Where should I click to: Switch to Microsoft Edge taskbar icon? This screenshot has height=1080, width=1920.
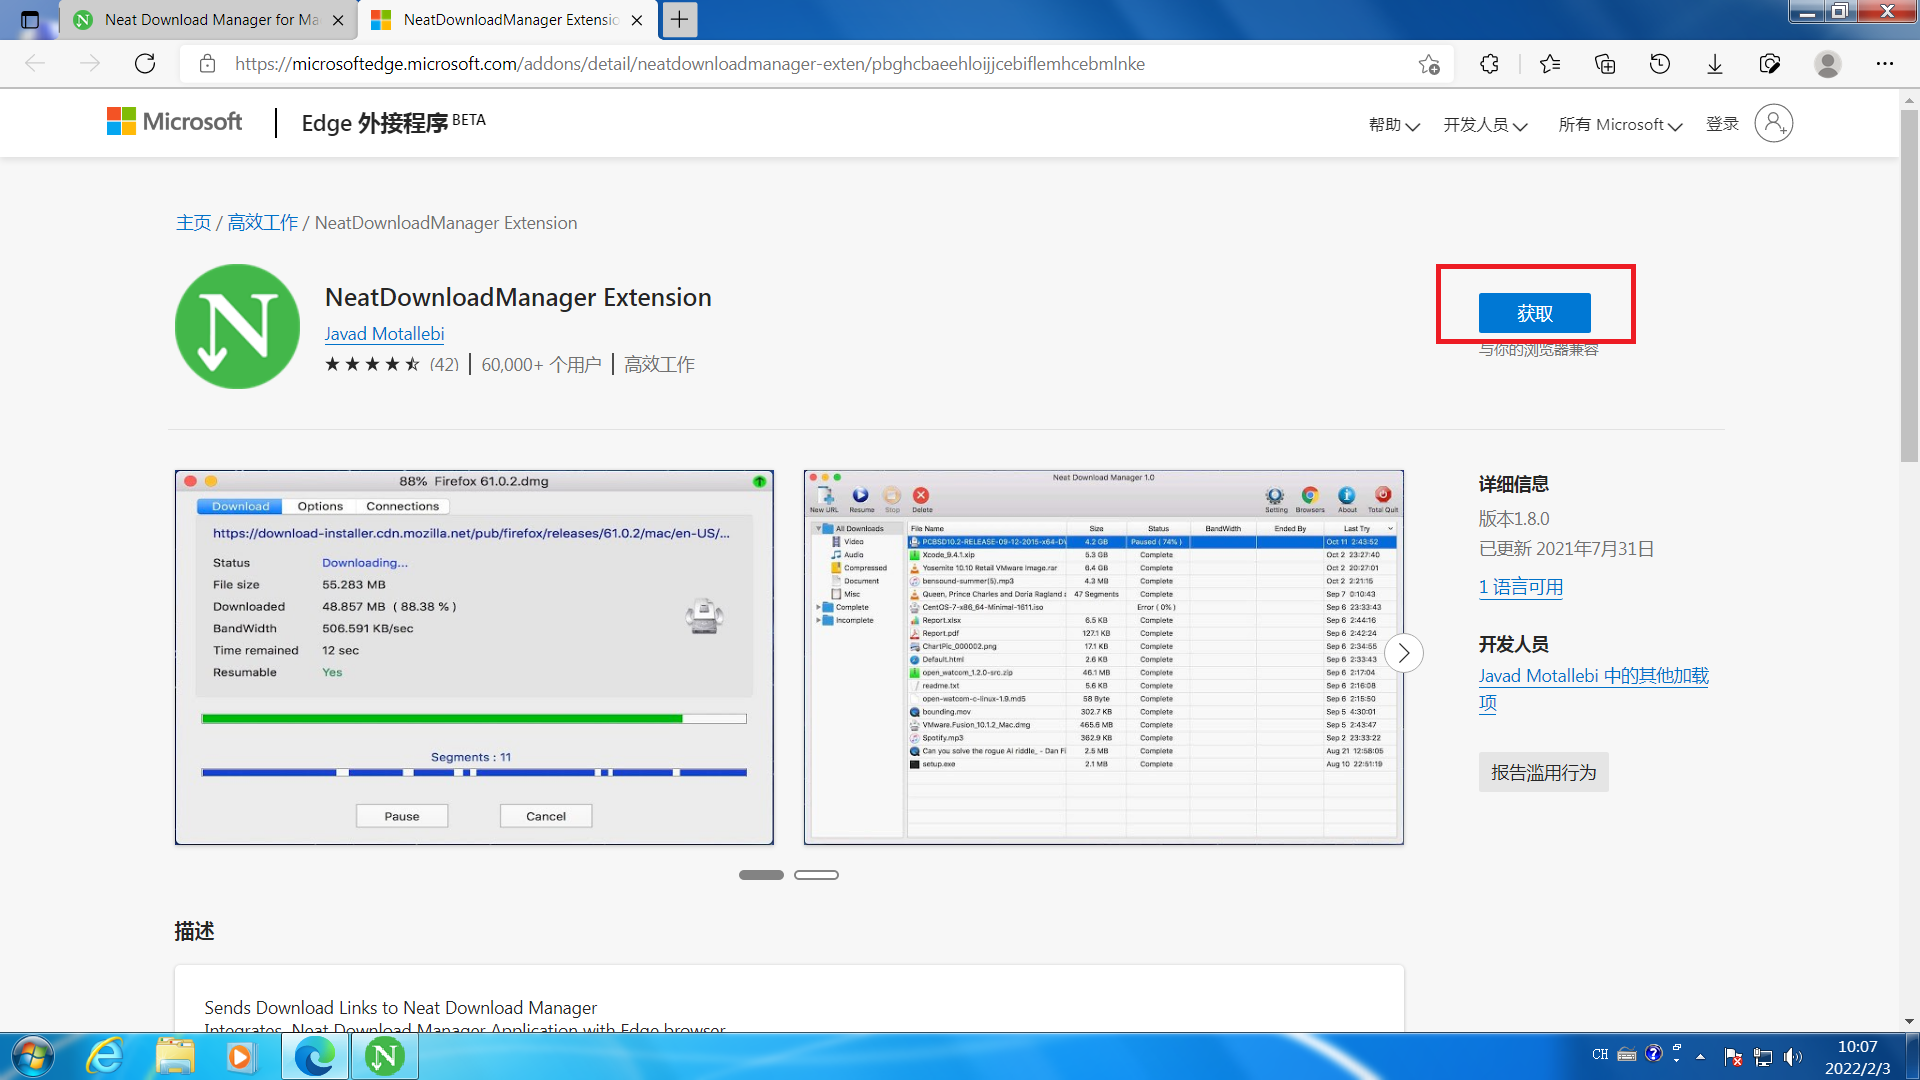tap(315, 1057)
